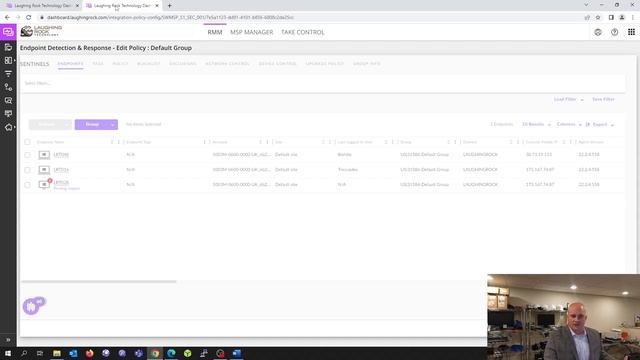This screenshot has width=640, height=360.
Task: Select the DEVICE CONTROL tab
Action: pos(277,64)
